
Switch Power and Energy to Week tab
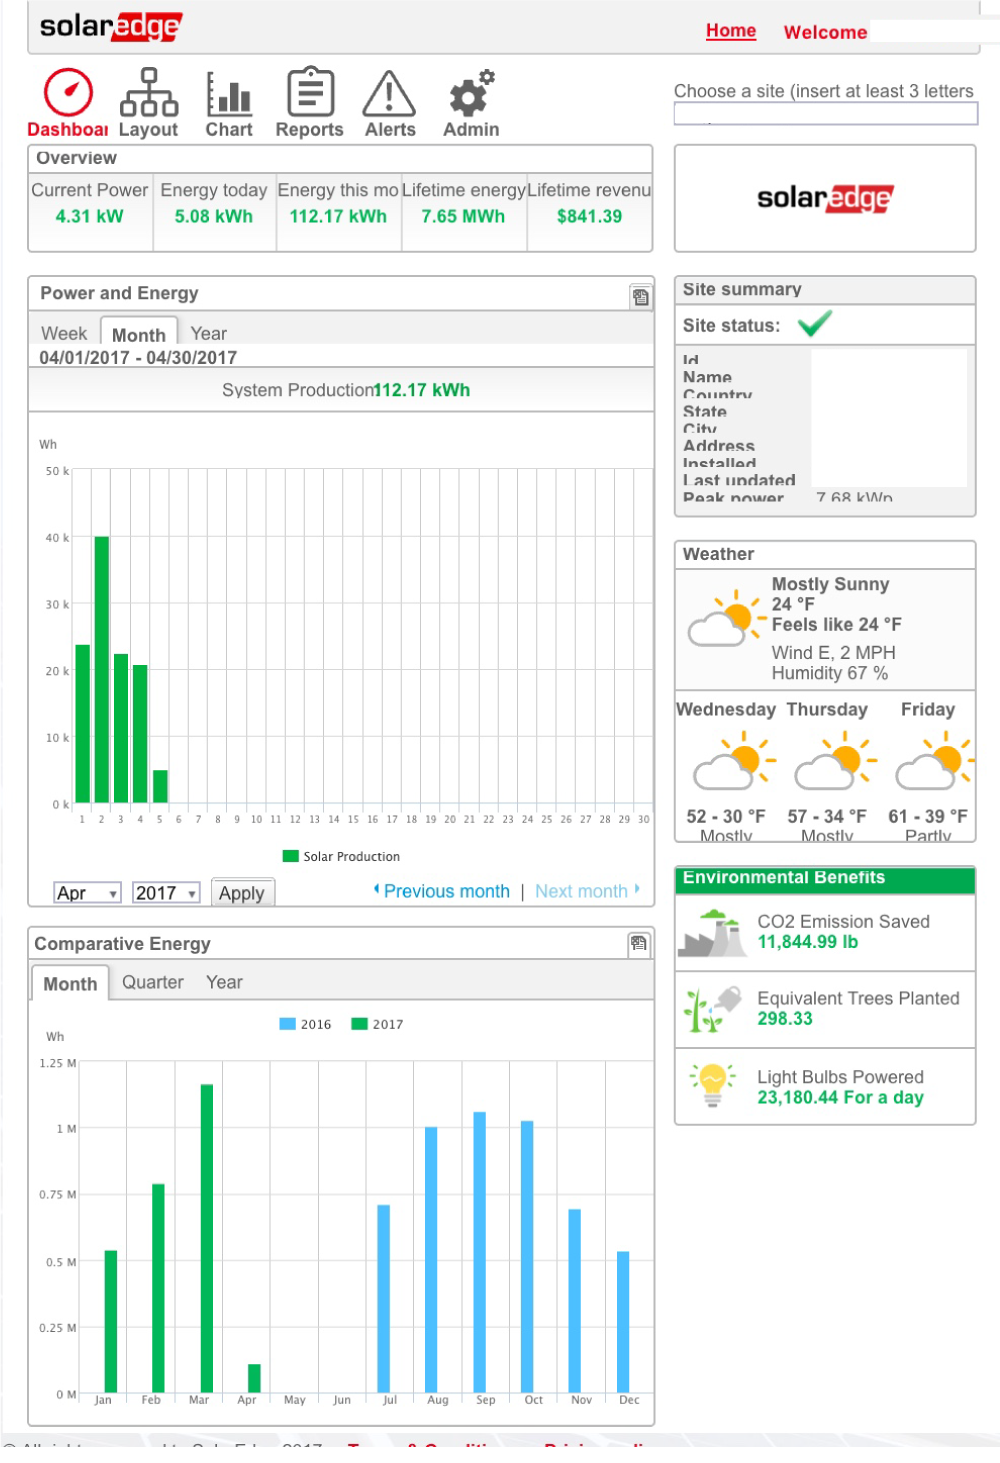tap(64, 333)
